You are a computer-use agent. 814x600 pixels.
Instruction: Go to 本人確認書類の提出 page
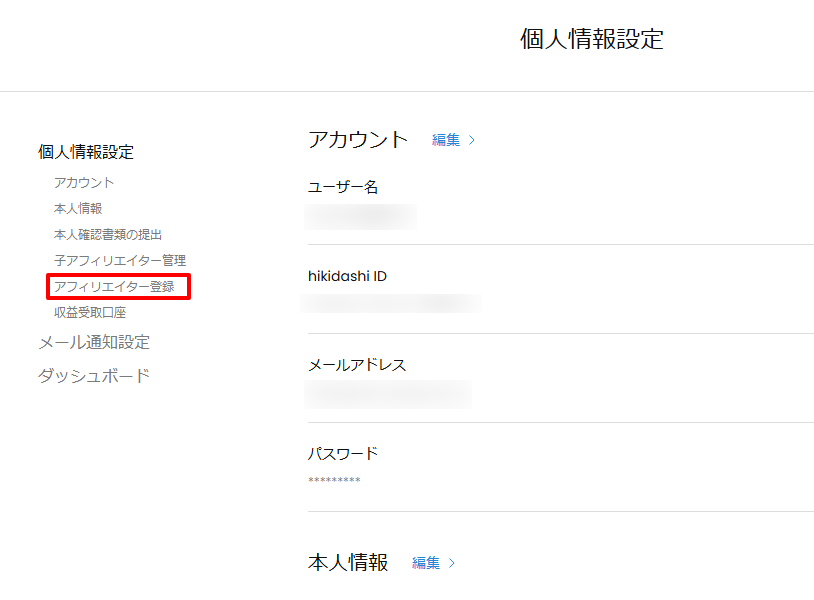tap(108, 234)
